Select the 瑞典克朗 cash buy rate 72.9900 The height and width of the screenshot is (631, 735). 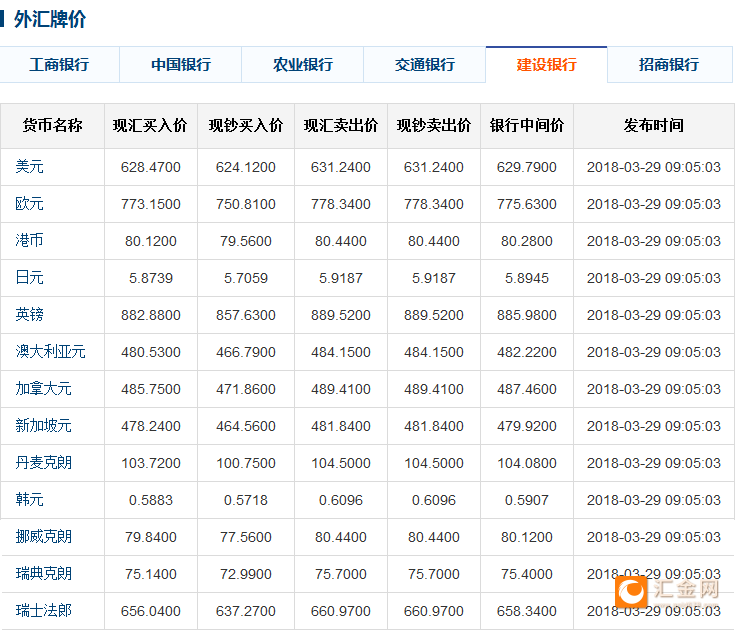246,575
